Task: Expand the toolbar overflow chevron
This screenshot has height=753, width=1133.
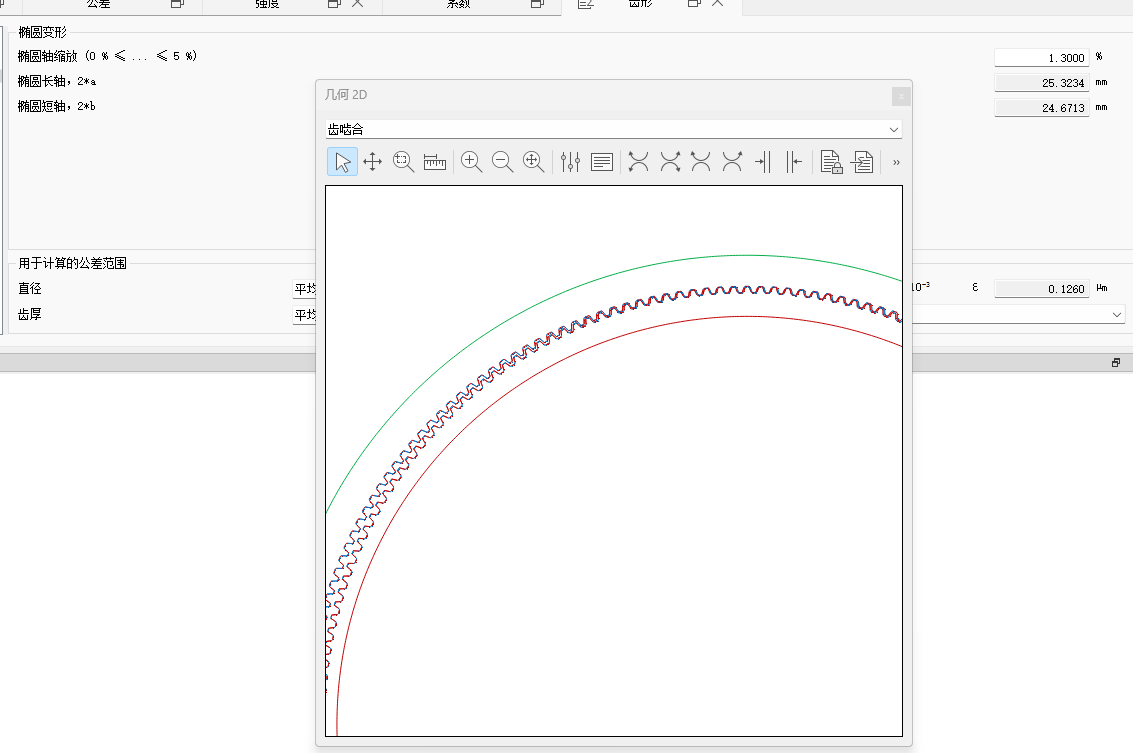Action: click(x=896, y=162)
